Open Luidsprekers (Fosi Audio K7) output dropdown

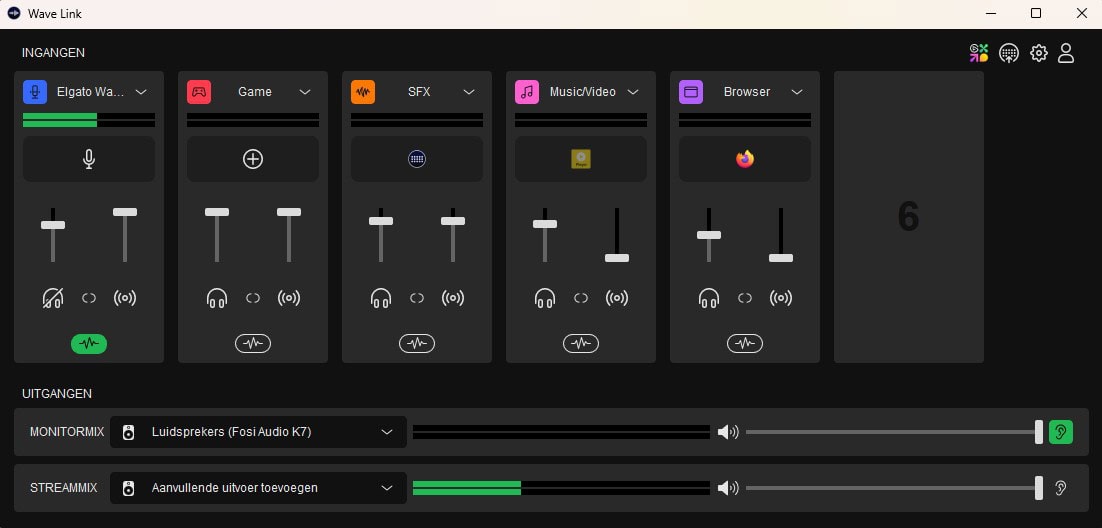click(259, 432)
